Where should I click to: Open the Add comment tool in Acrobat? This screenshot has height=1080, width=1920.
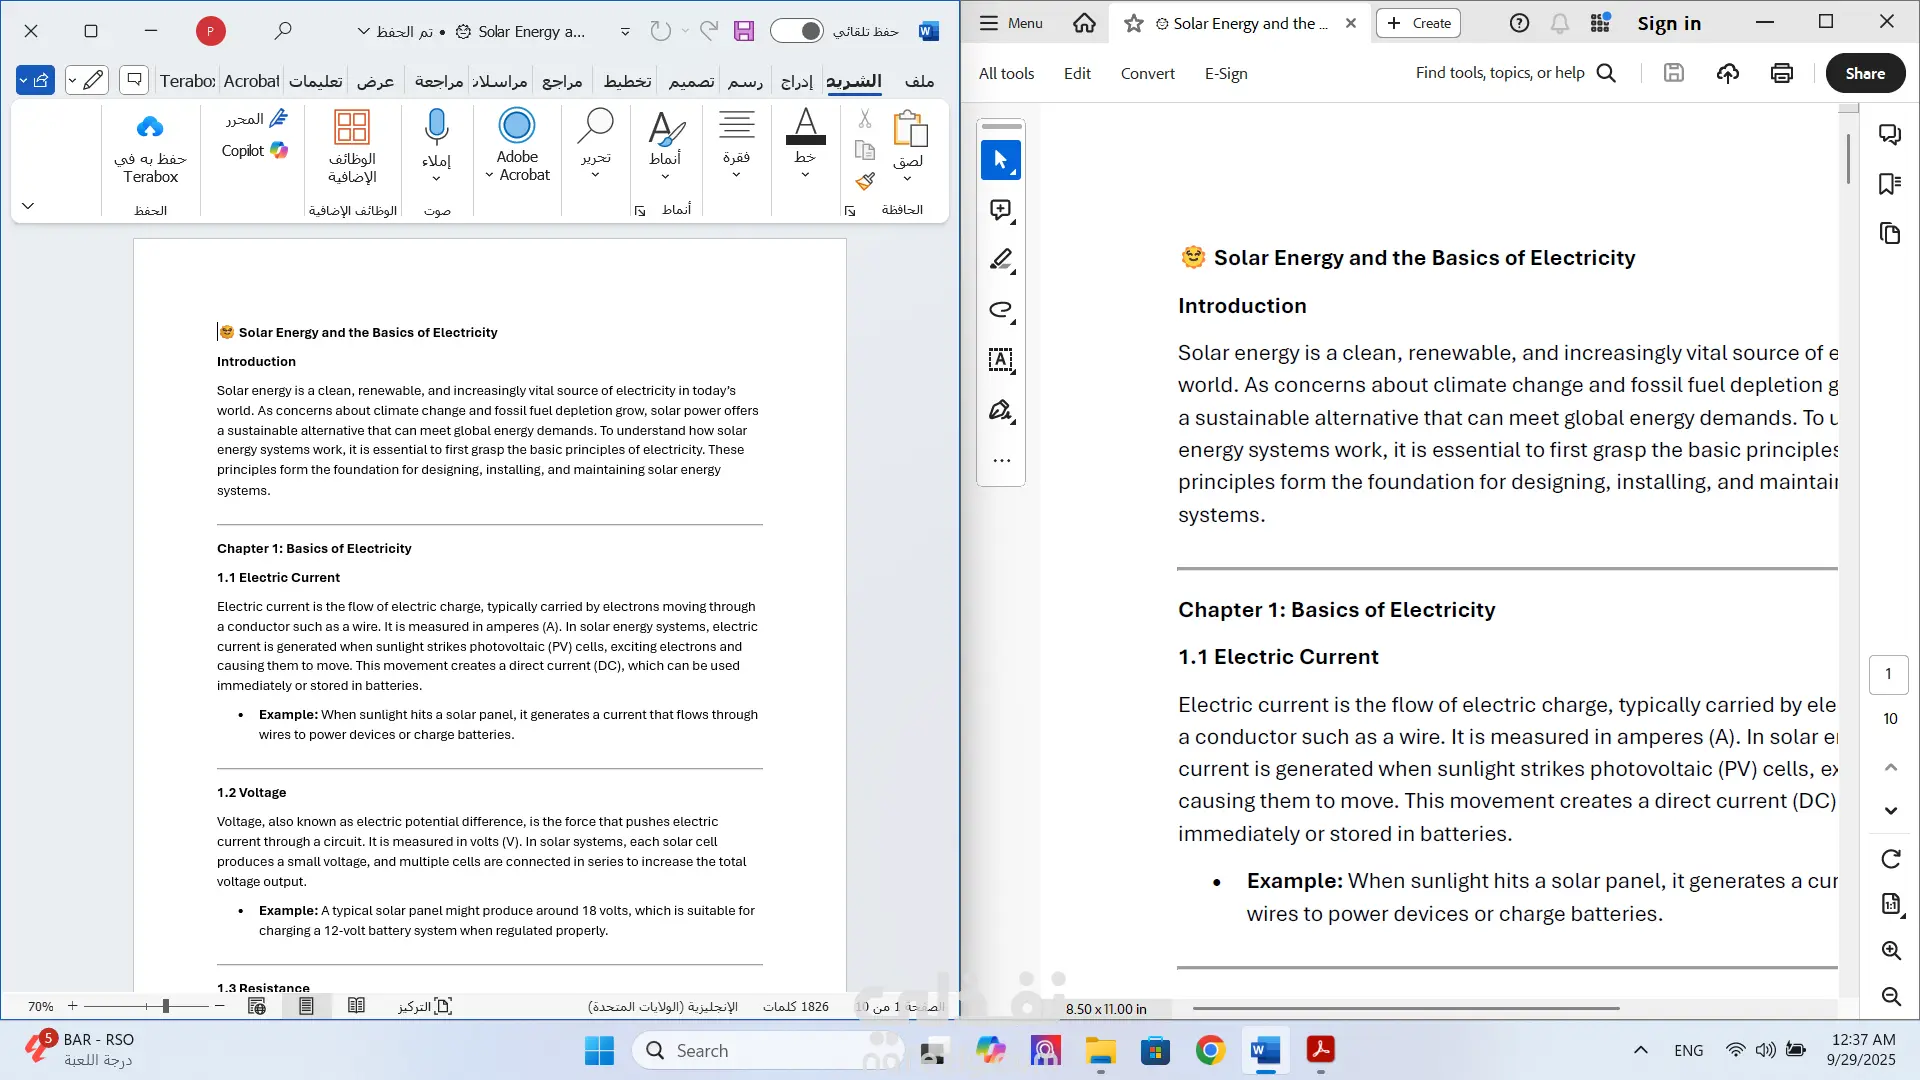(x=1000, y=210)
